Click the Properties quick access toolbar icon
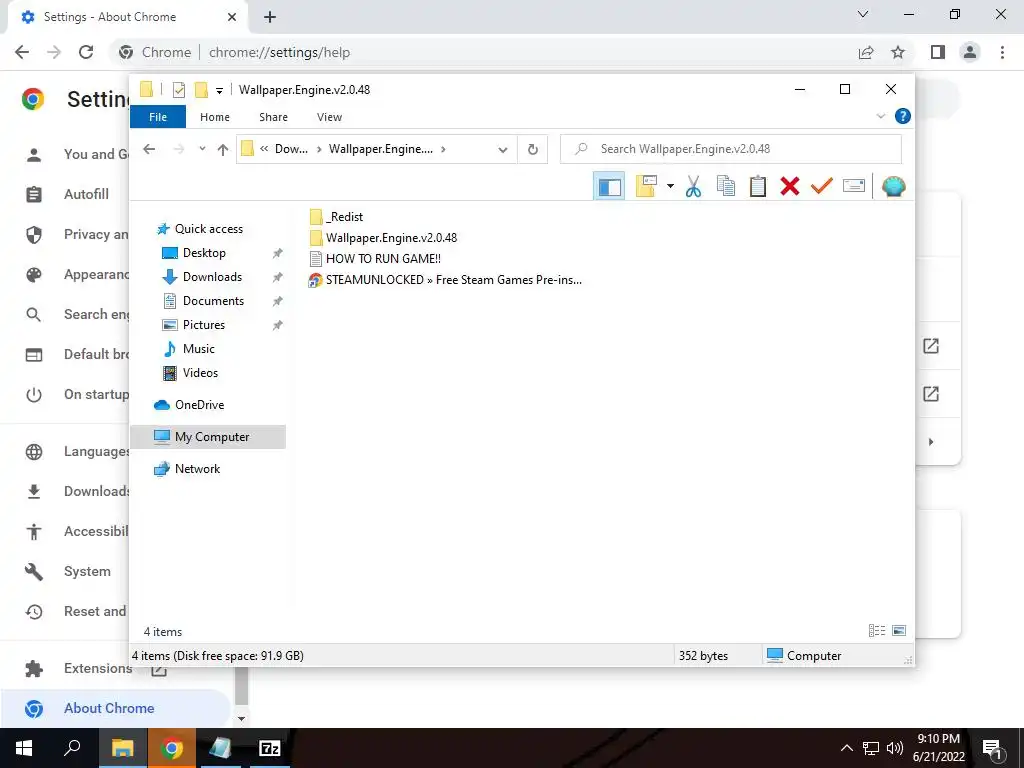The height and width of the screenshot is (768, 1024). pos(178,90)
